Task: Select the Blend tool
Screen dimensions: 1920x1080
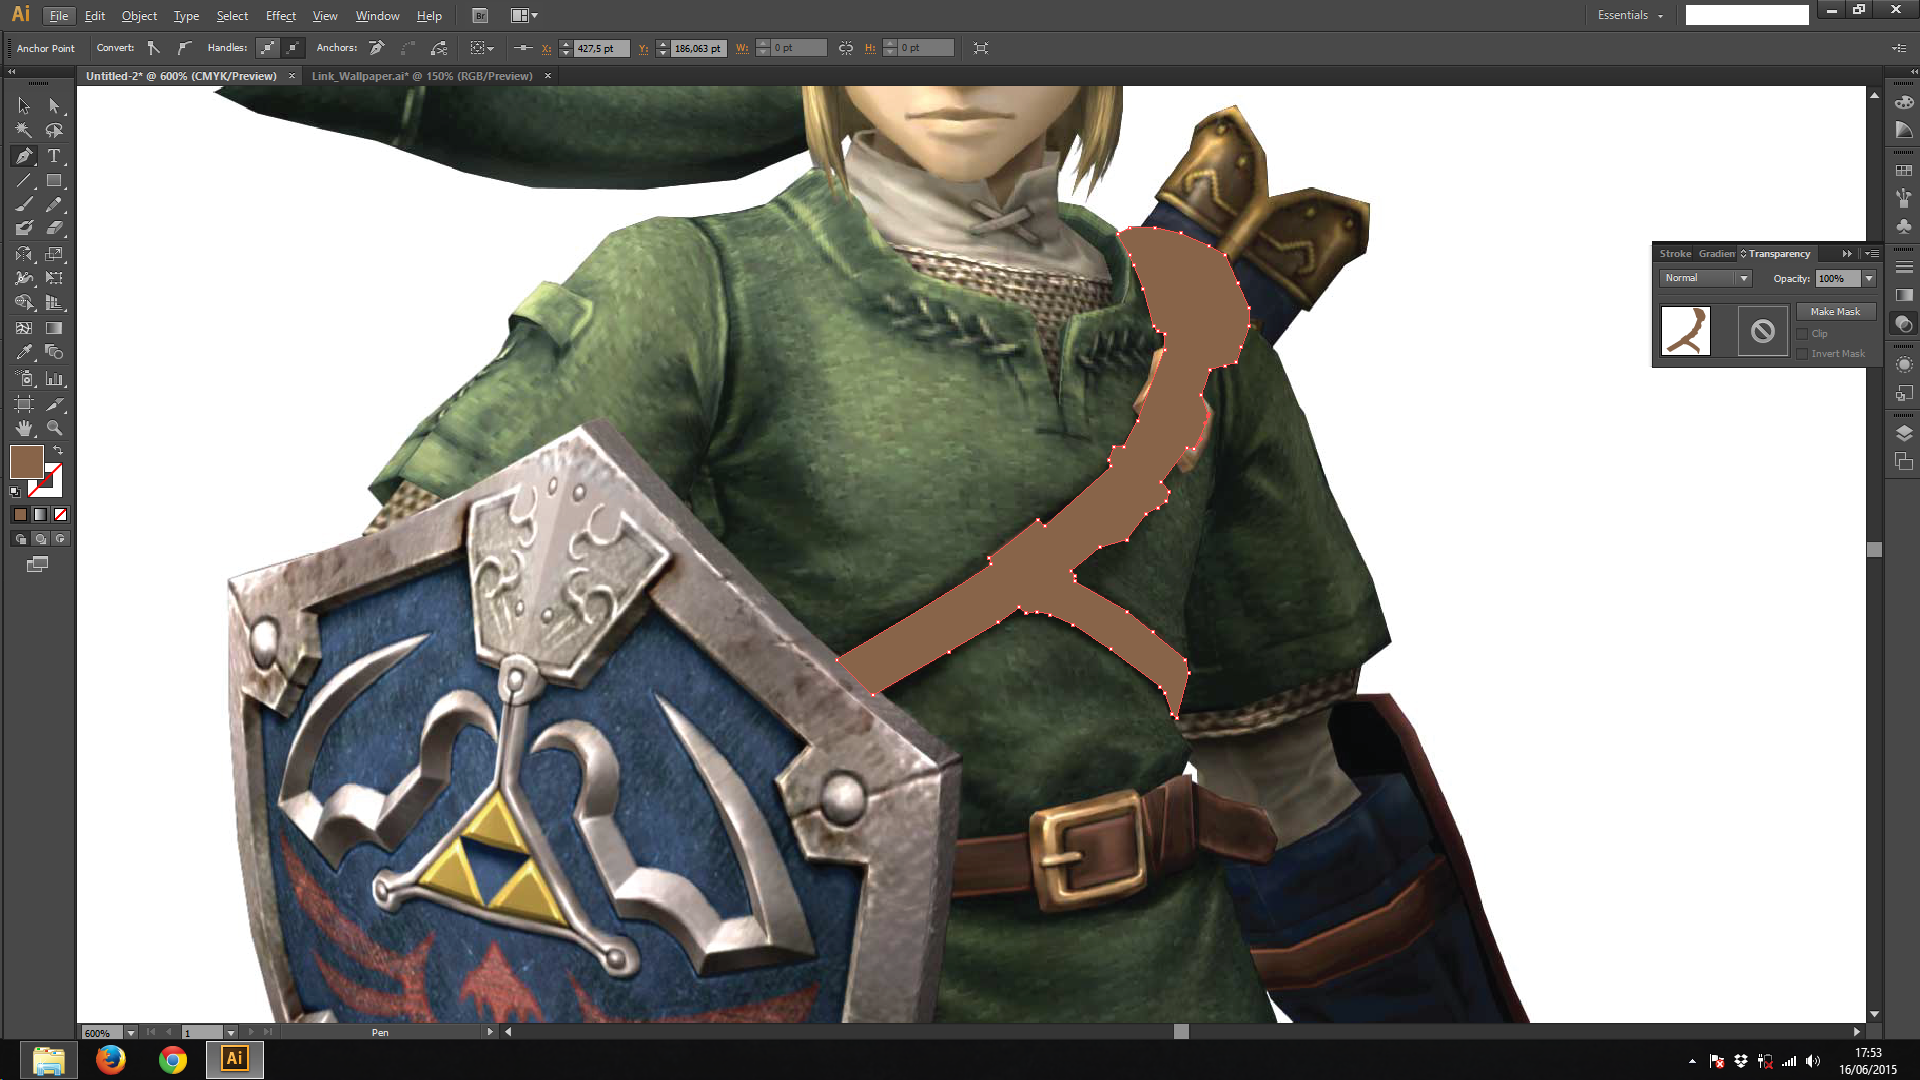Action: pyautogui.click(x=54, y=352)
